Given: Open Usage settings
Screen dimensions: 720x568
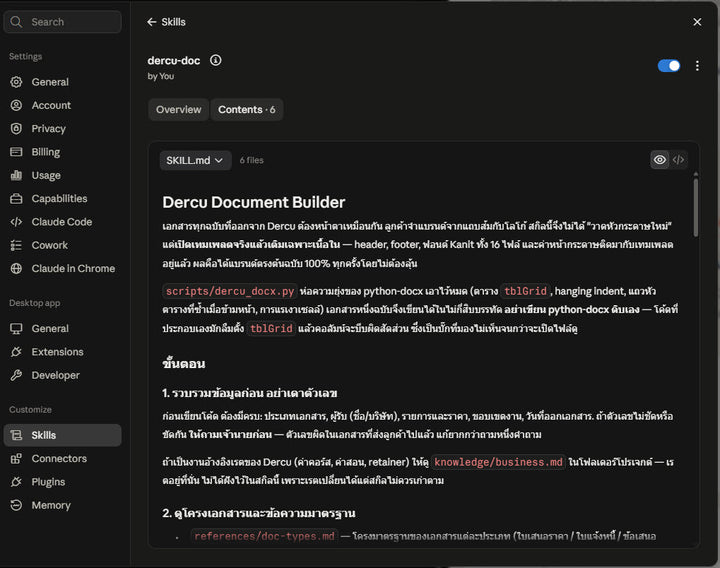Looking at the screenshot, I should point(62,175).
